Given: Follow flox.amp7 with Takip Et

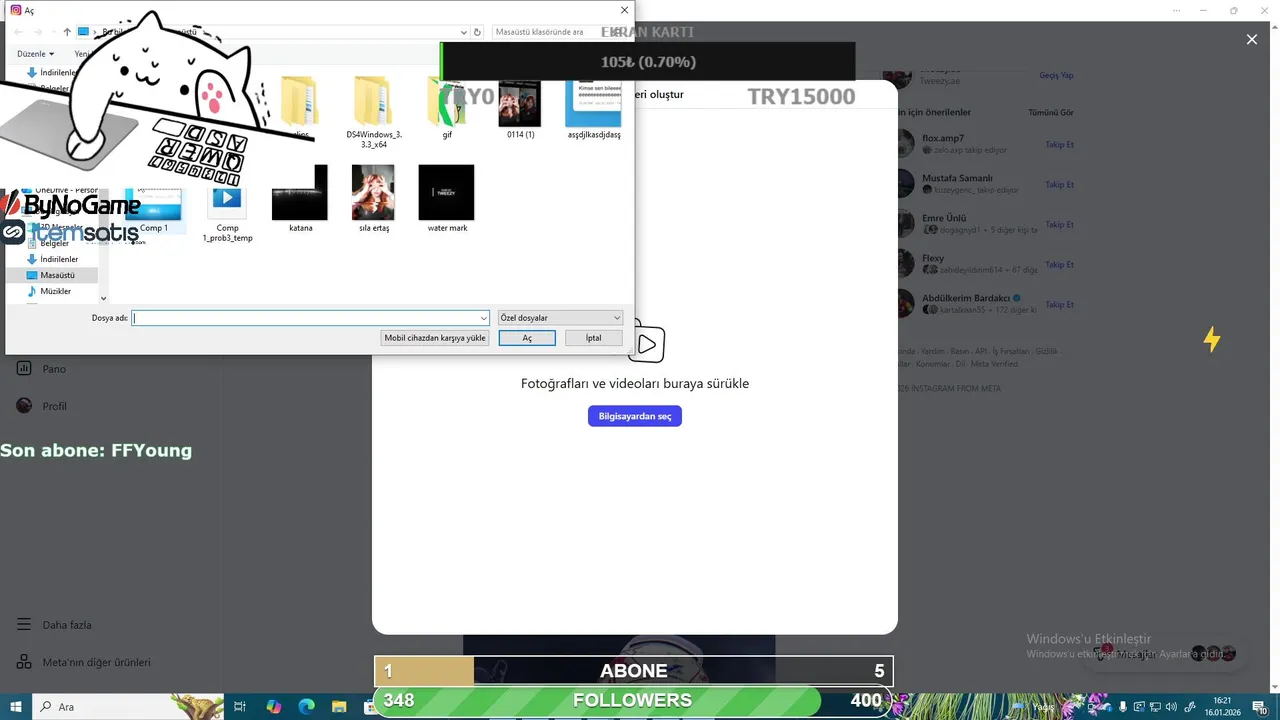Looking at the screenshot, I should pyautogui.click(x=1059, y=145).
